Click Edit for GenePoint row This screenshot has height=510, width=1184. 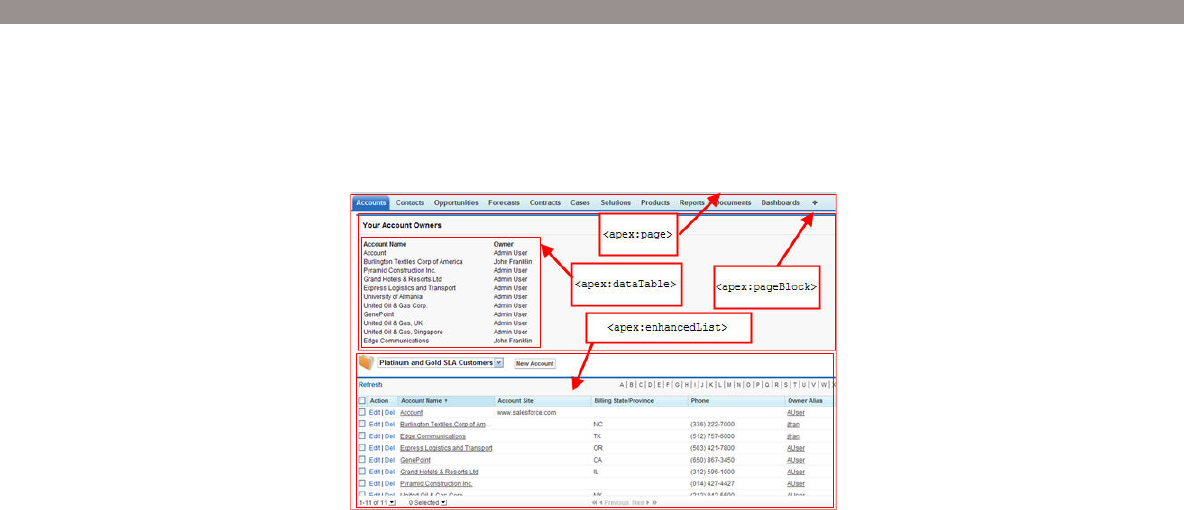[x=375, y=459]
